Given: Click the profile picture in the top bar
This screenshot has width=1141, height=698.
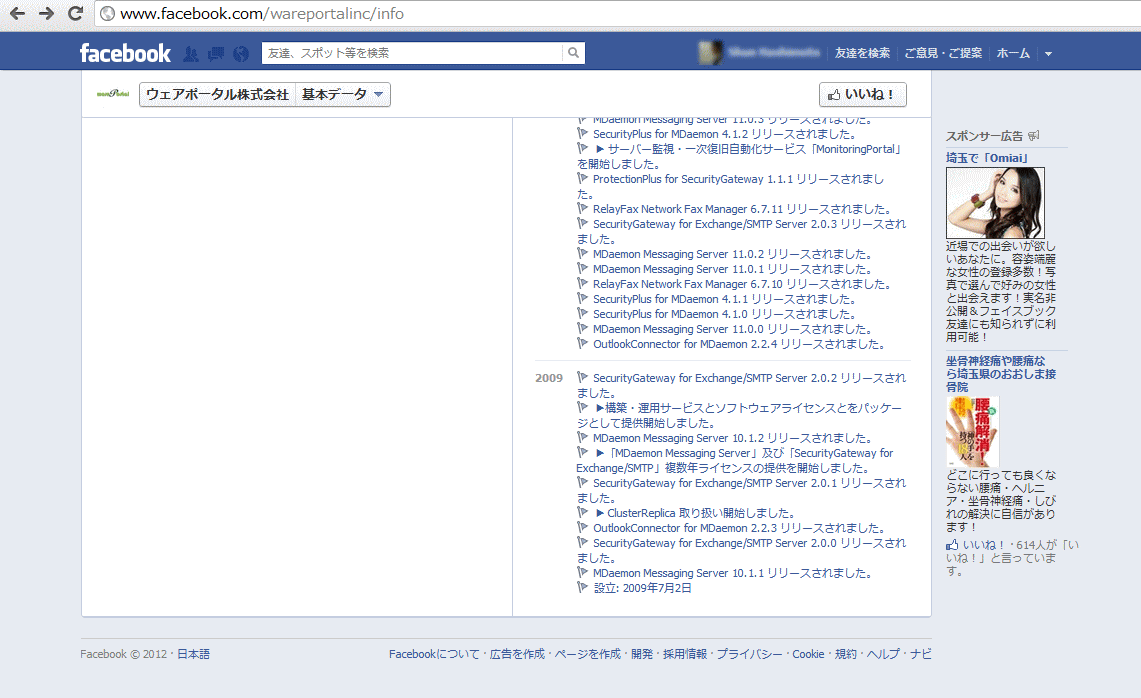Looking at the screenshot, I should [709, 52].
